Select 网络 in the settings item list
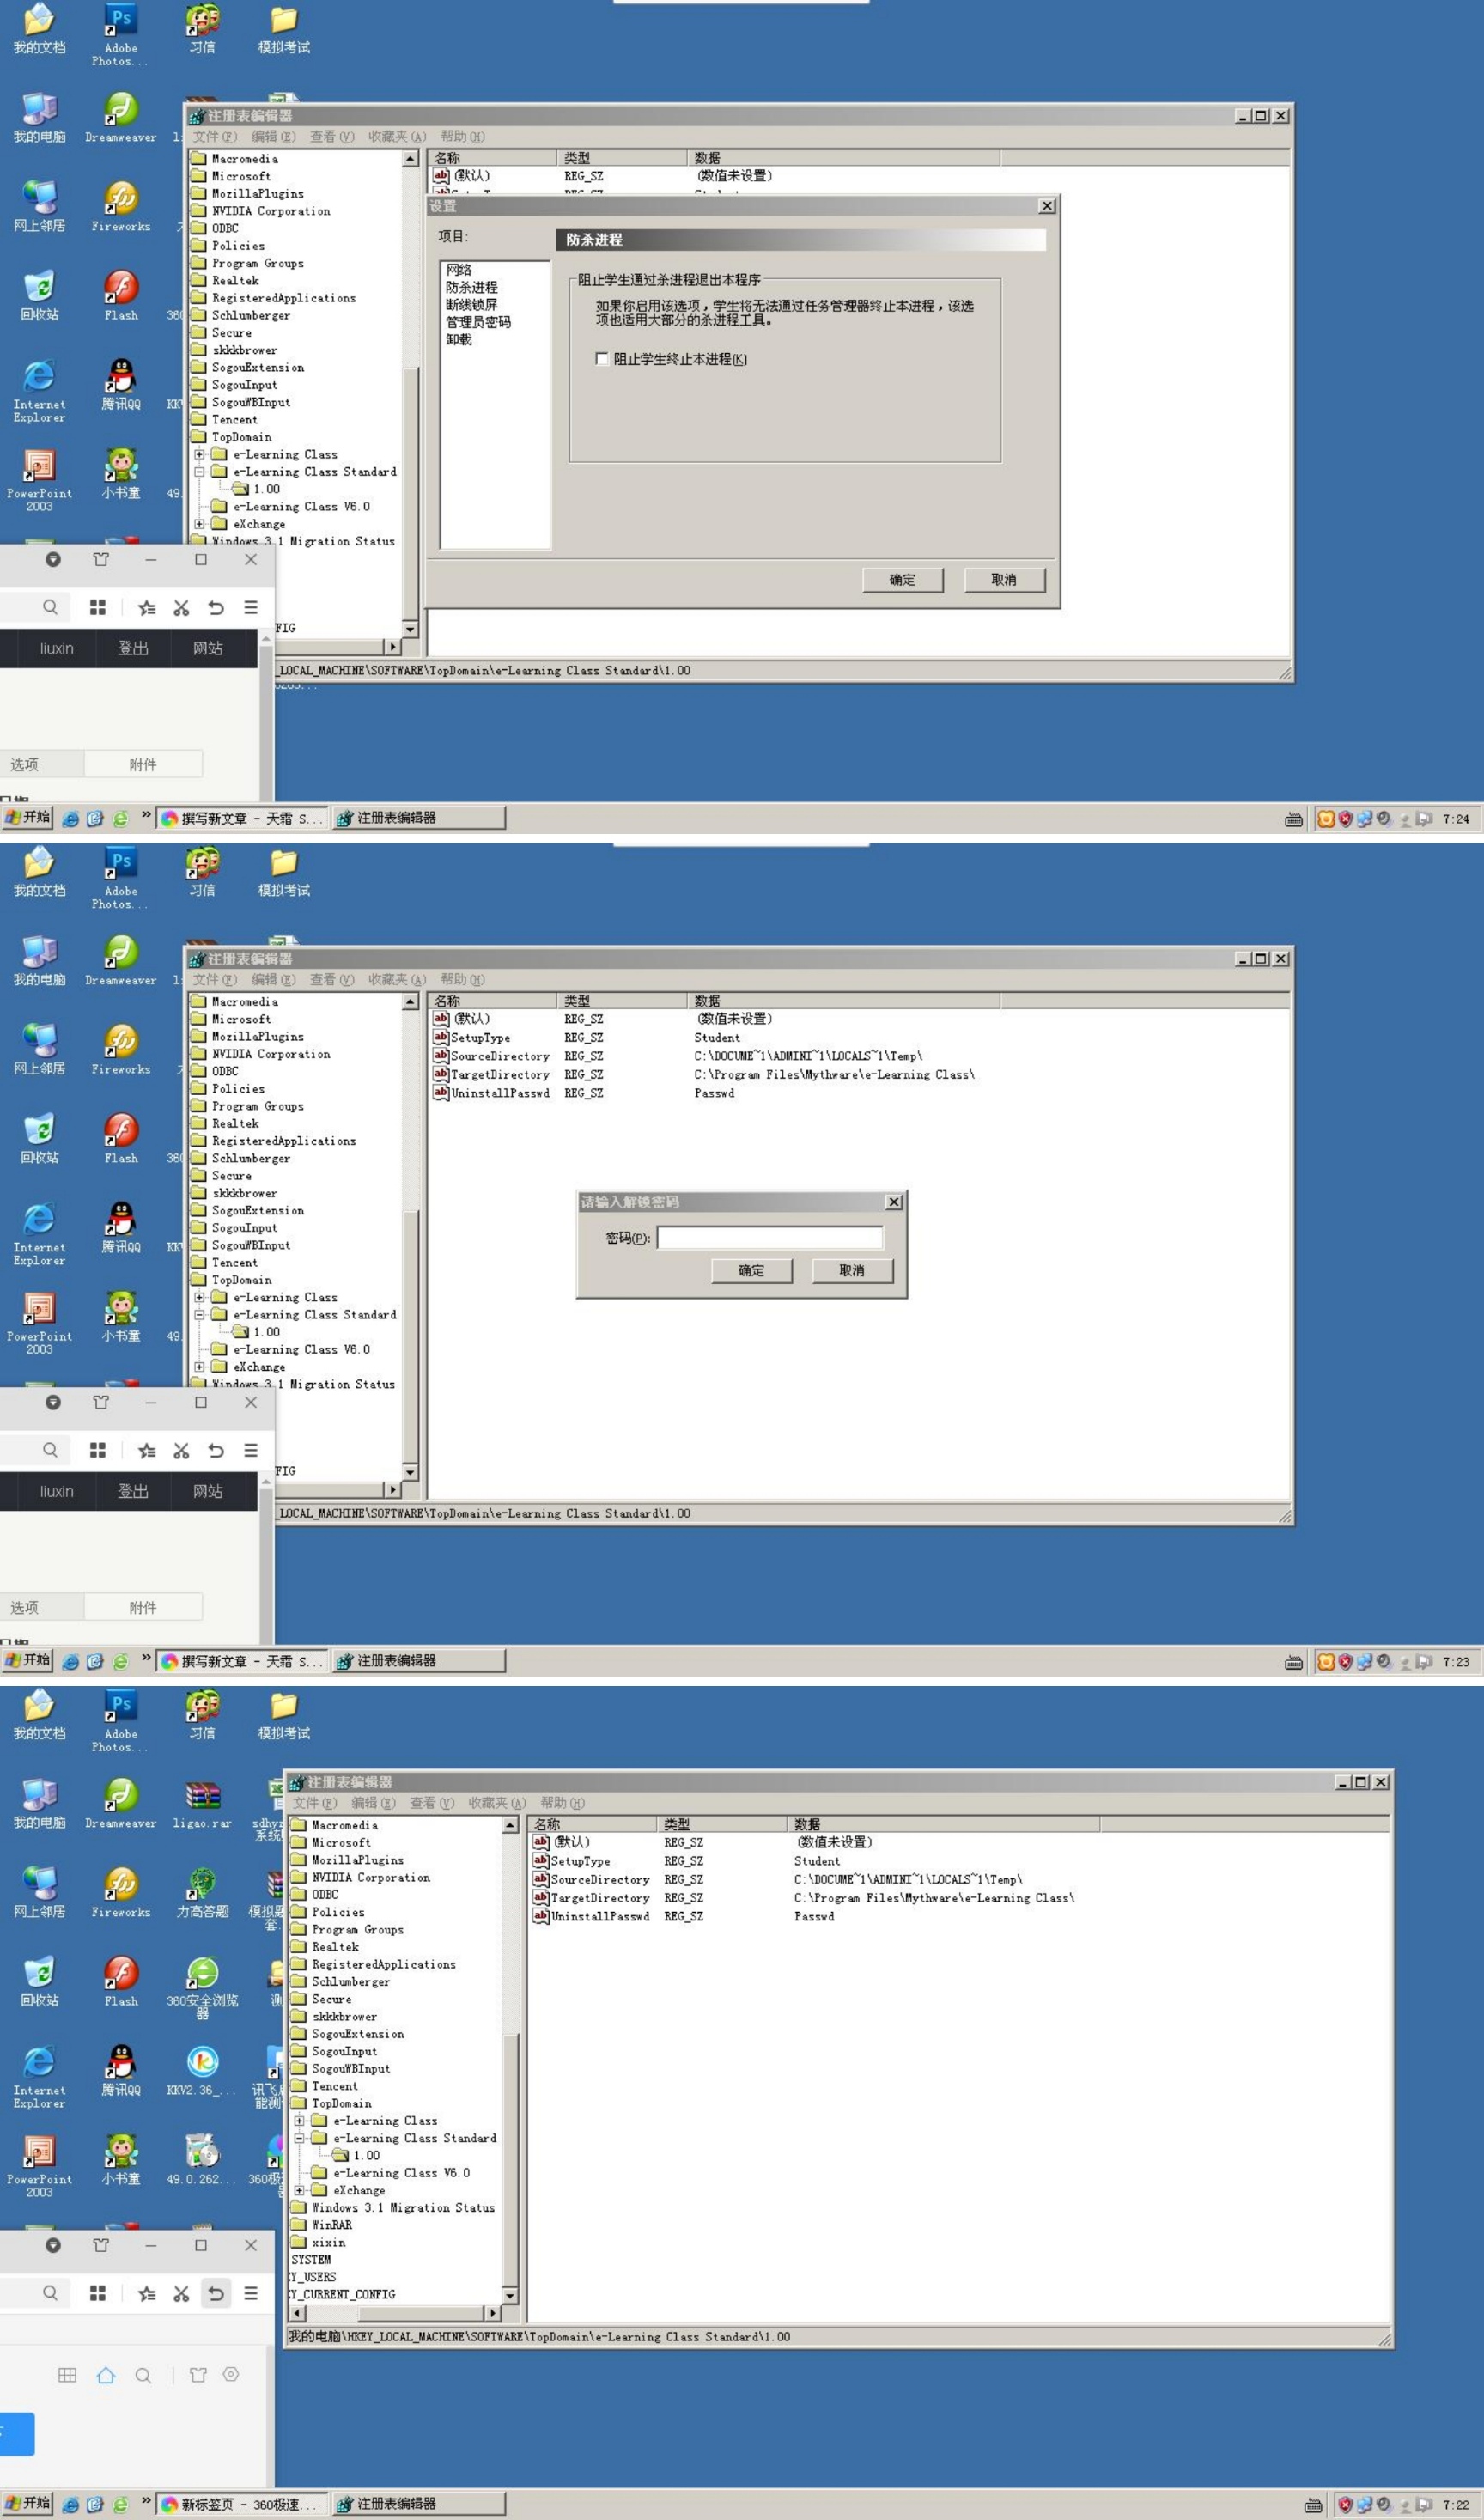Image resolution: width=1484 pixels, height=2520 pixels. [x=459, y=270]
